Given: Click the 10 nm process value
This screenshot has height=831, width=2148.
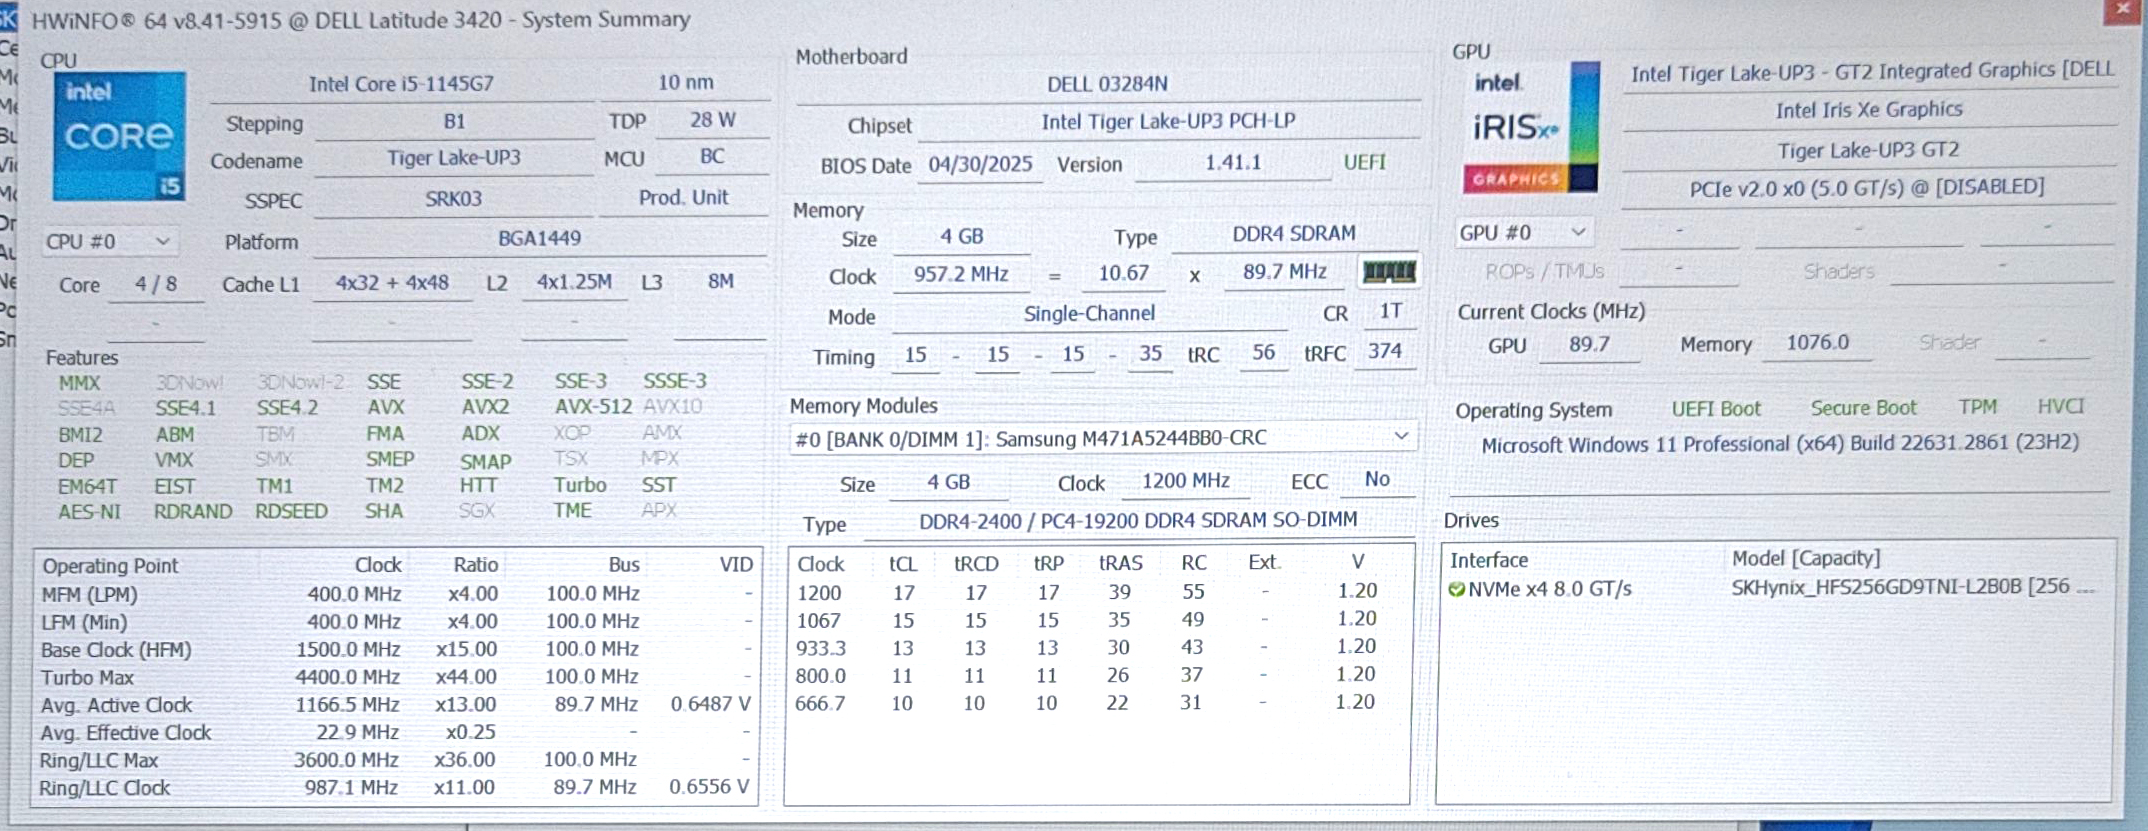Looking at the screenshot, I should pos(685,82).
